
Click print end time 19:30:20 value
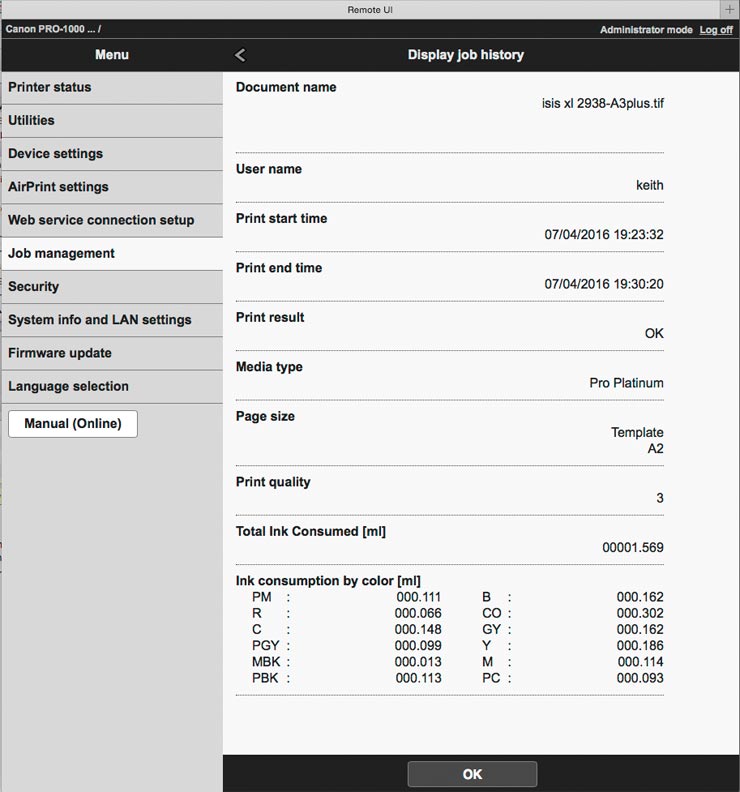(604, 284)
